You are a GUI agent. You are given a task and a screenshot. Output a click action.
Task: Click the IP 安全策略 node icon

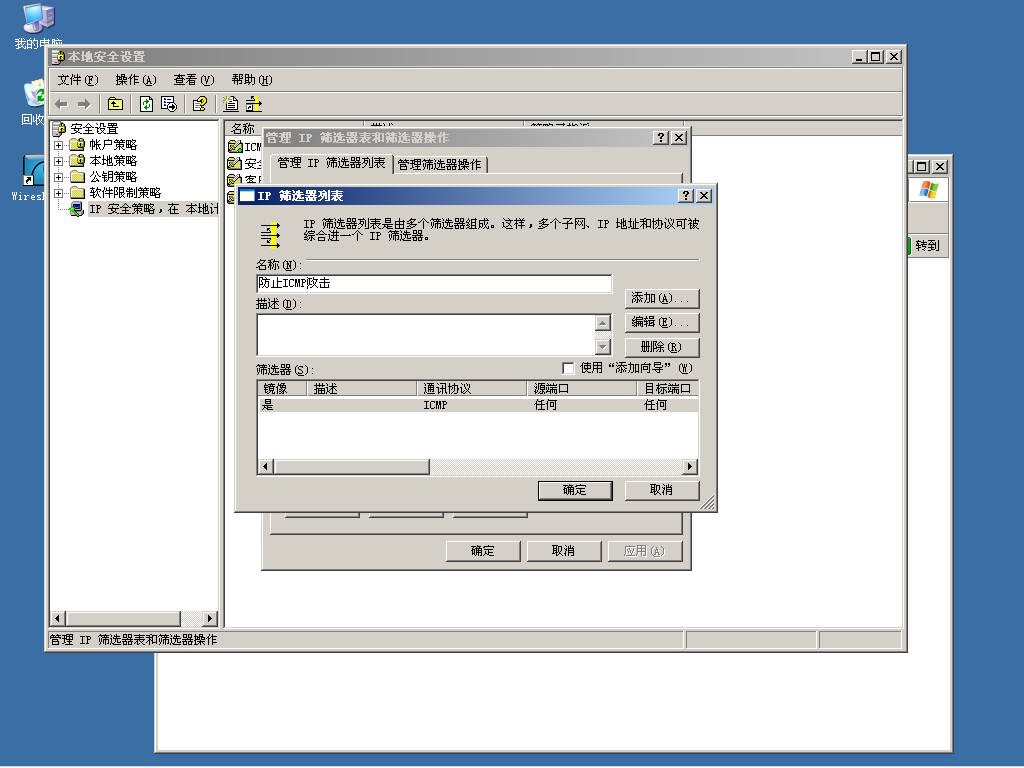[77, 209]
